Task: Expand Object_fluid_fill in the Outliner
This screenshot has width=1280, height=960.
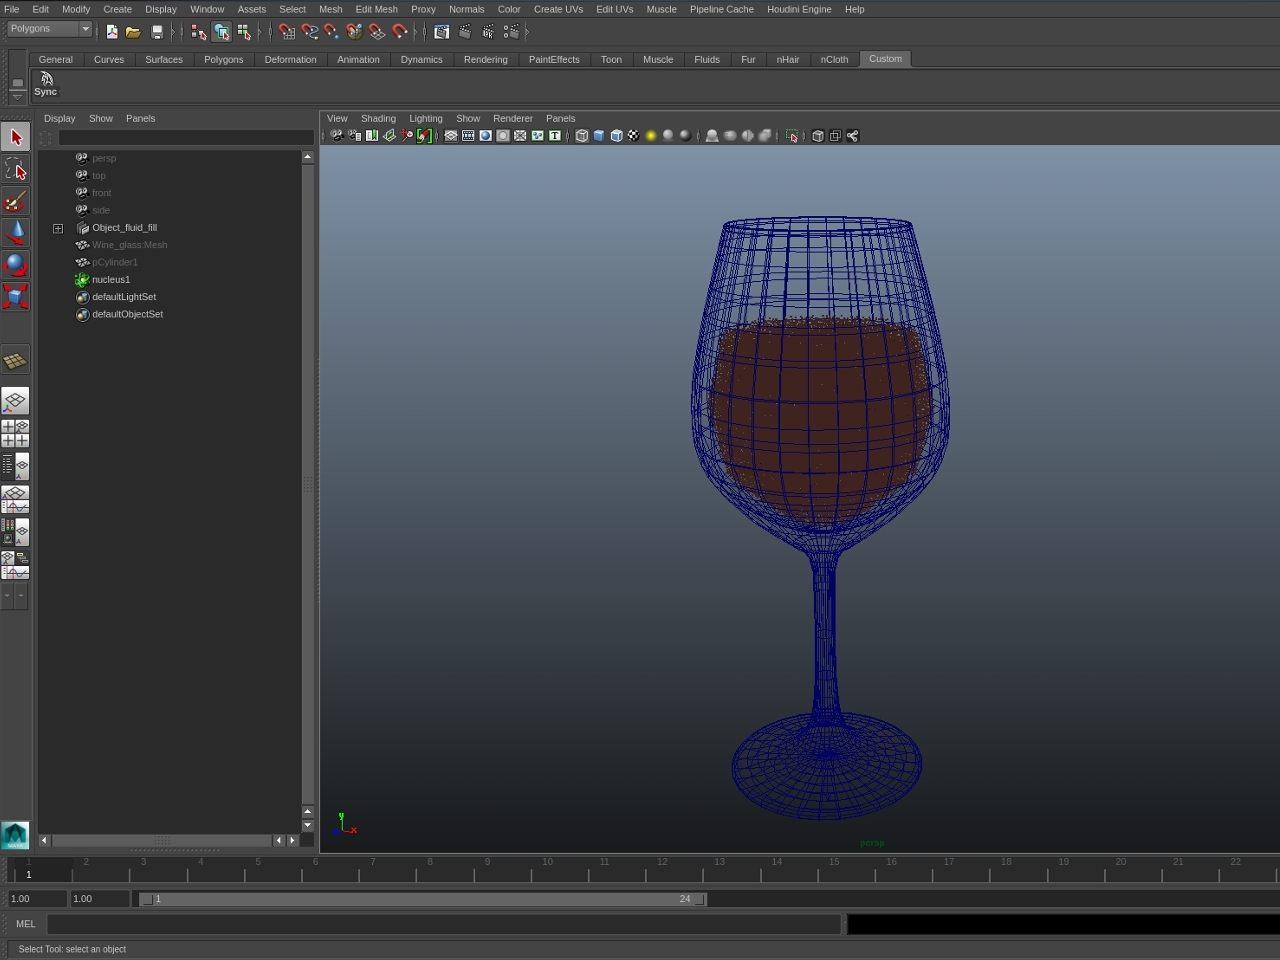Action: click(x=58, y=228)
